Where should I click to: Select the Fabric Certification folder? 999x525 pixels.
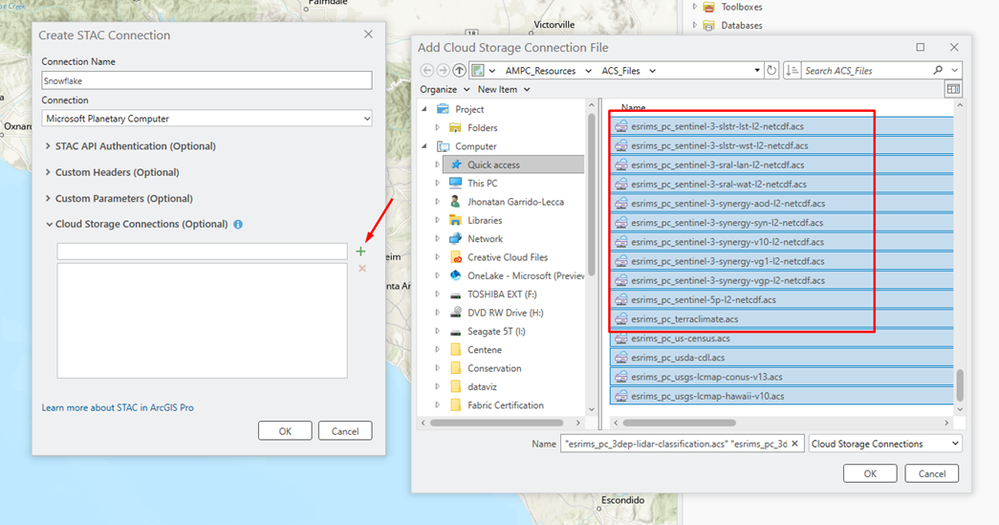(x=505, y=405)
